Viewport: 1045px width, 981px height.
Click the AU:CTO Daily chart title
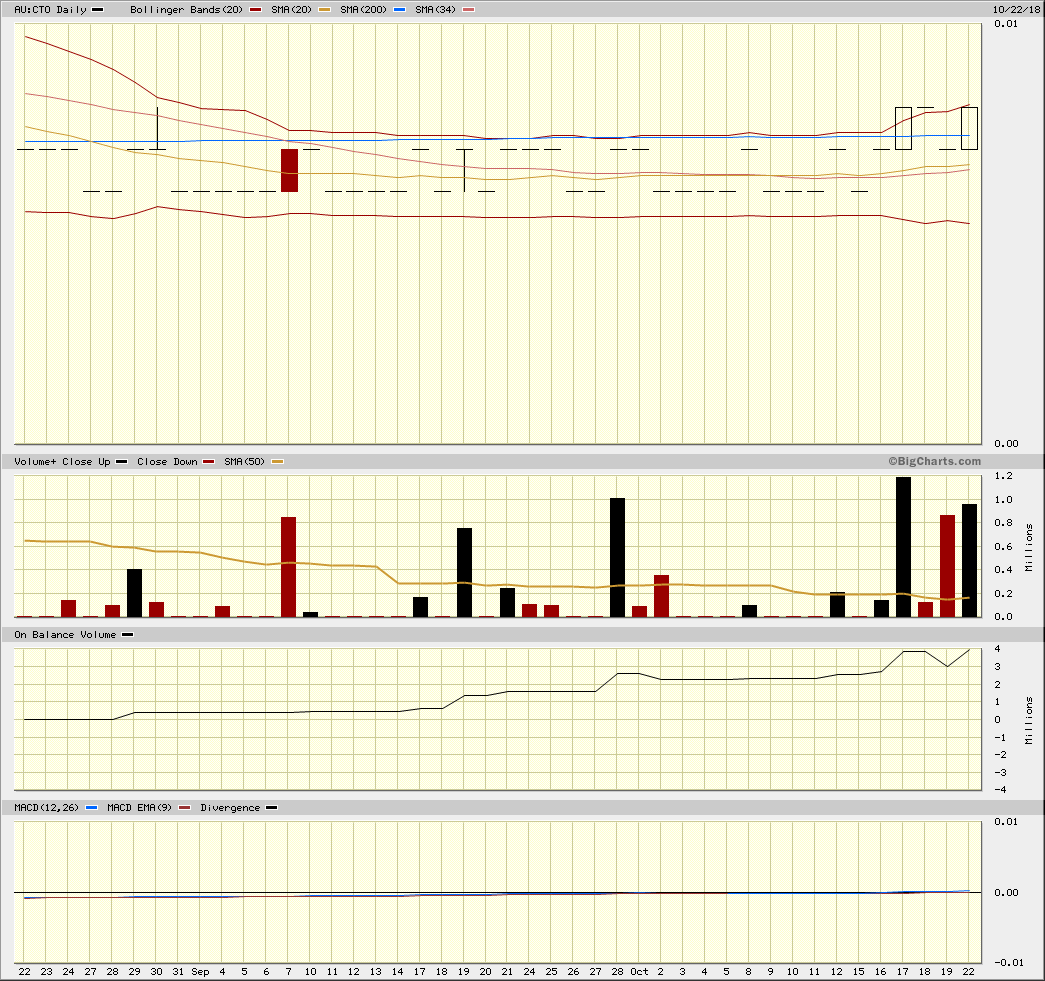click(51, 10)
